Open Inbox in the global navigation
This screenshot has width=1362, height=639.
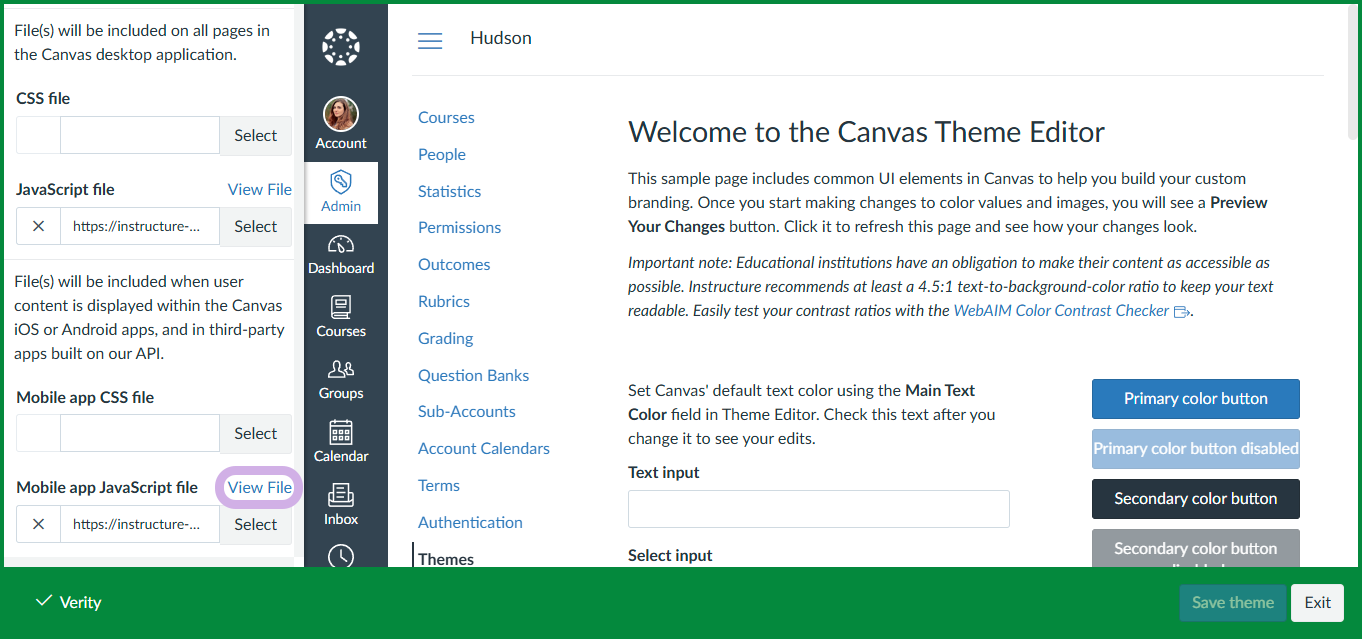(341, 504)
